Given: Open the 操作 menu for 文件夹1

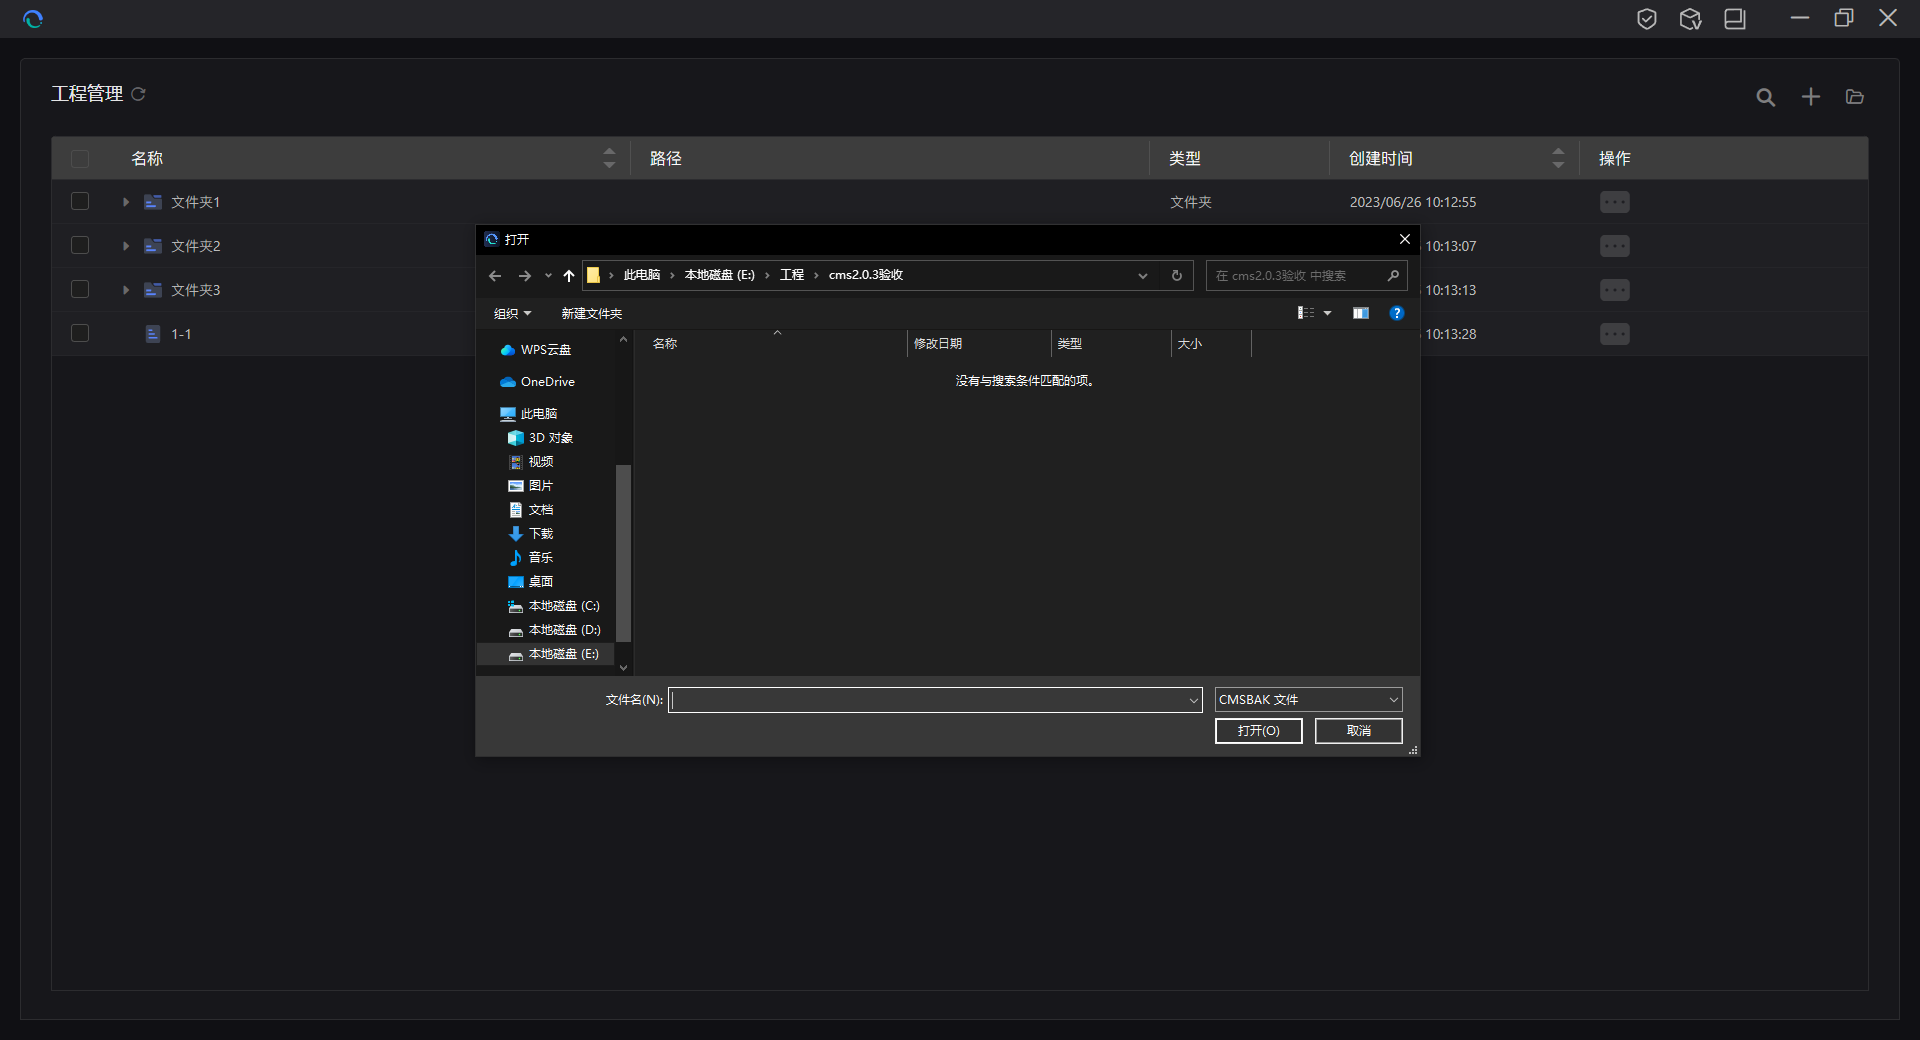Looking at the screenshot, I should (x=1614, y=202).
